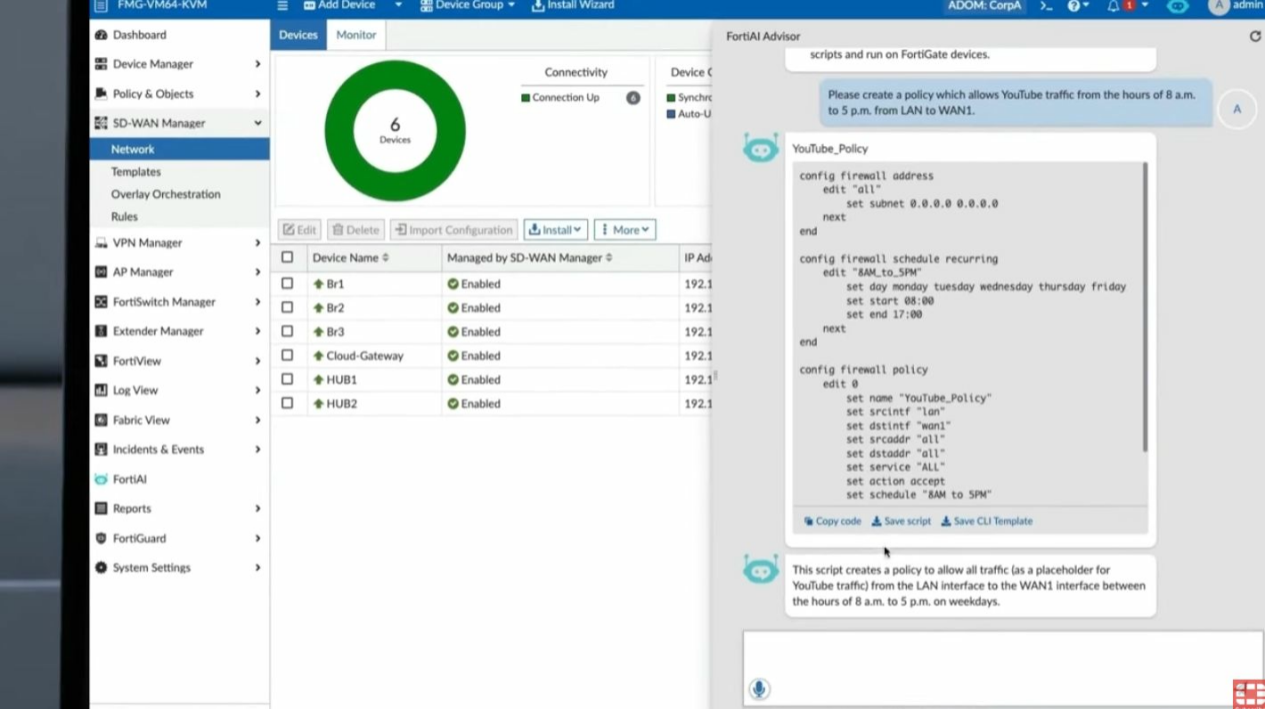Click the code block vertical scrollbar
Screen dimensions: 1265x711
(x=1145, y=308)
